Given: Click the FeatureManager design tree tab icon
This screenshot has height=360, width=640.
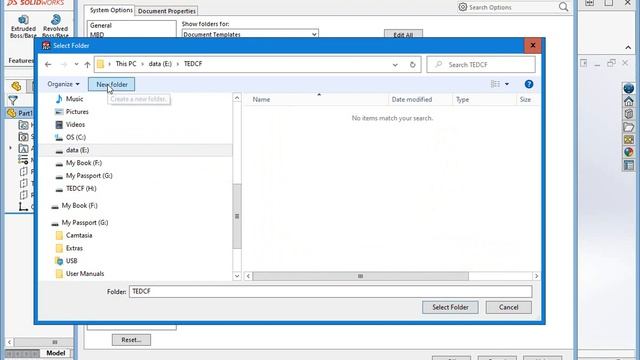Looking at the screenshot, I should coord(16,86).
